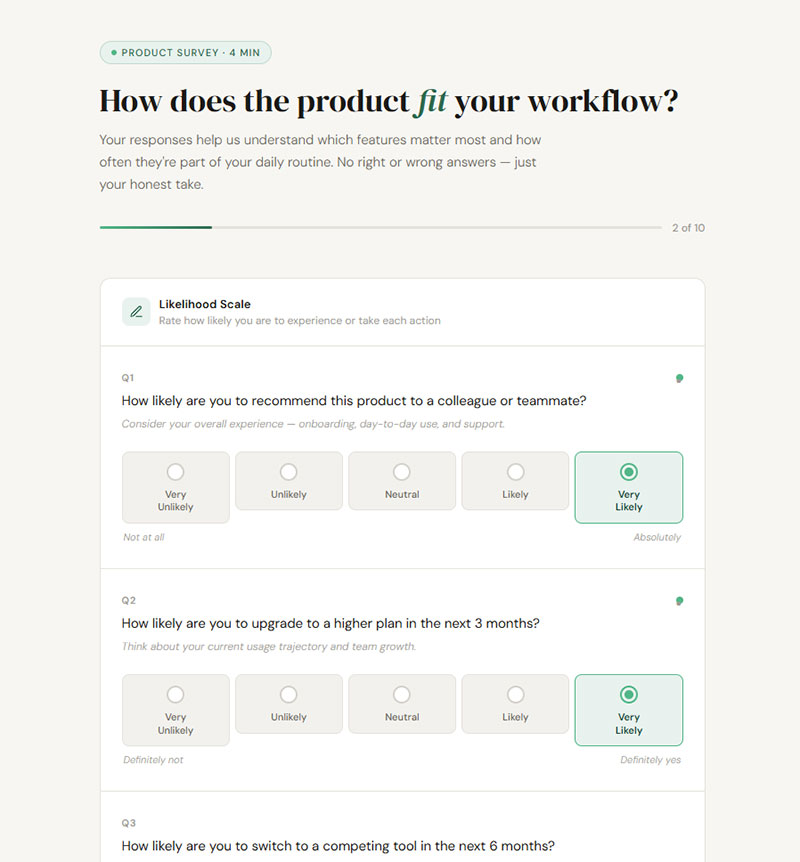Click the 2 of 10 page indicator

[x=688, y=228]
